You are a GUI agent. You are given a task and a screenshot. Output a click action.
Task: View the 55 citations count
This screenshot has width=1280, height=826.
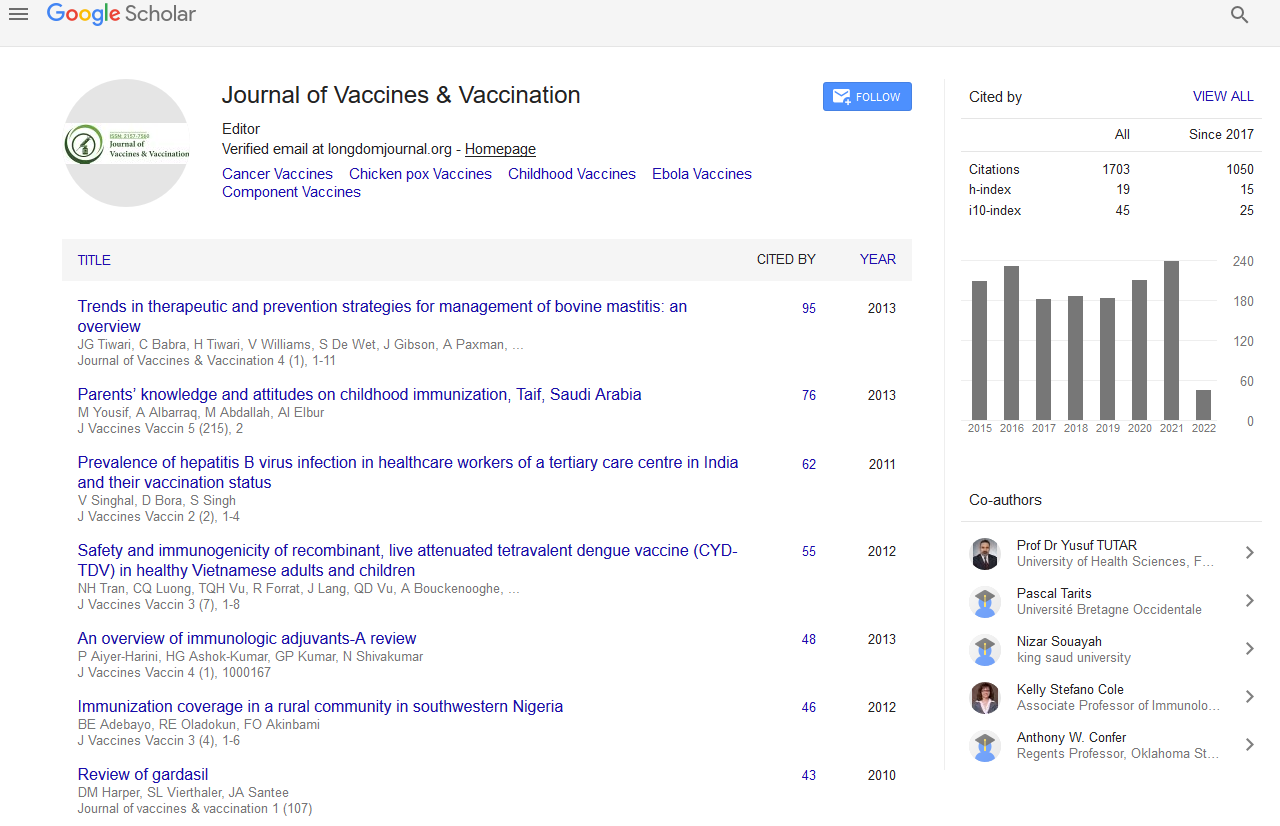pos(809,552)
